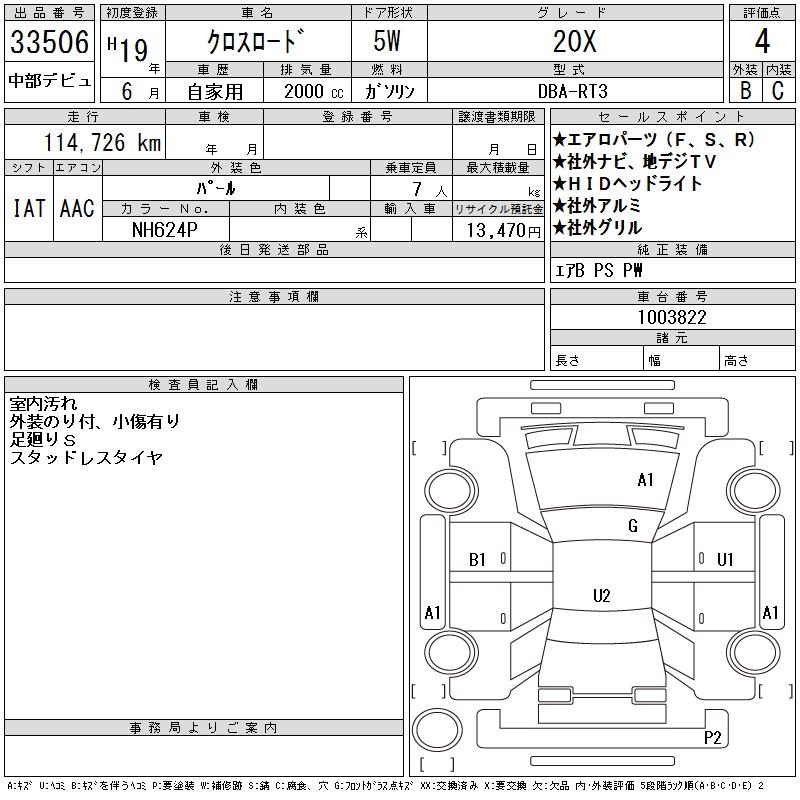Click registration year H19

click(128, 49)
